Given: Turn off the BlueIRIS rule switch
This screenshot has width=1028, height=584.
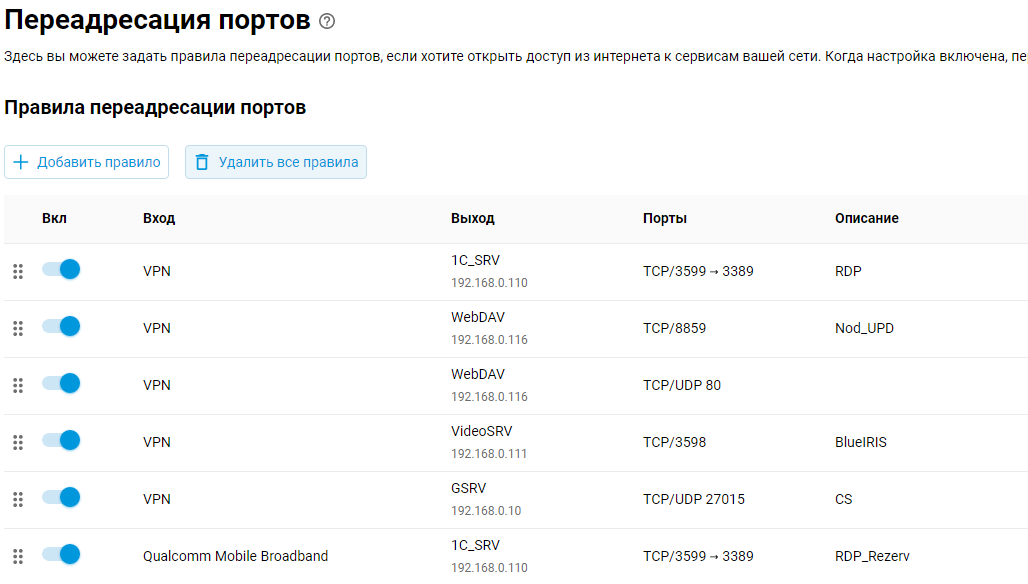Looking at the screenshot, I should pos(61,440).
